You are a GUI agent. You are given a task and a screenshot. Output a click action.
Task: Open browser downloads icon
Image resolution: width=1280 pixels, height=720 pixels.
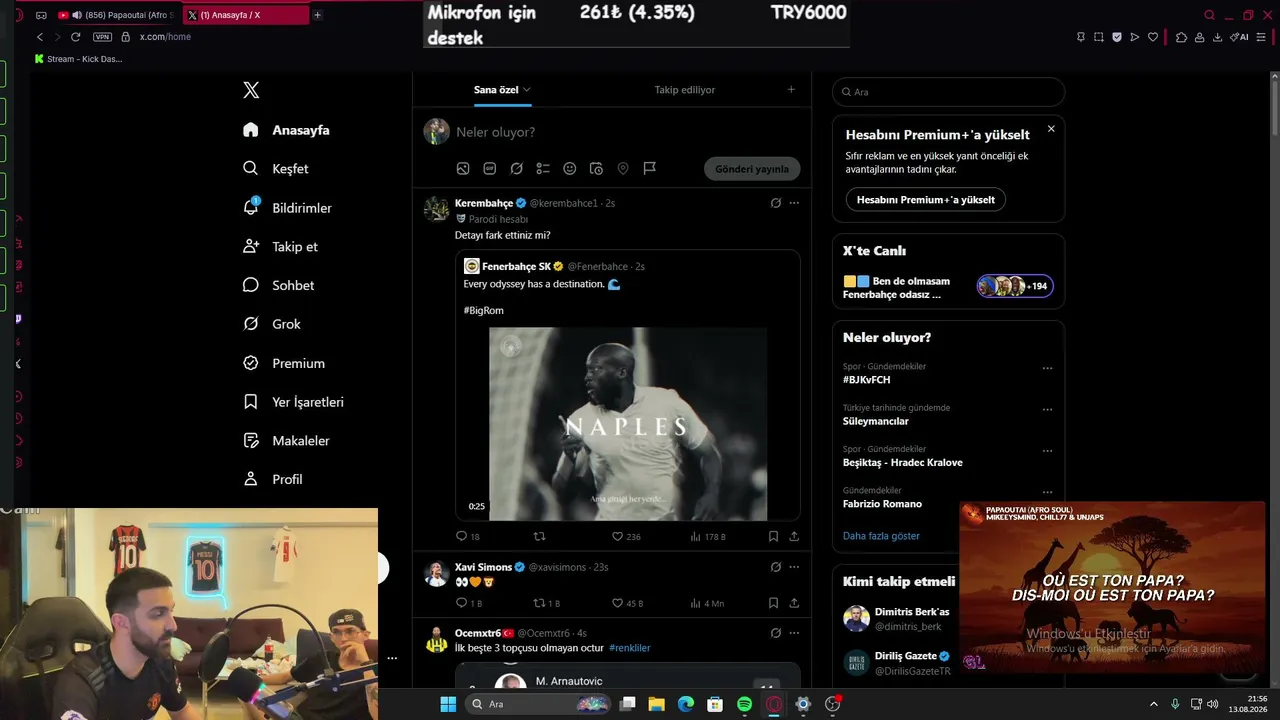(1217, 37)
